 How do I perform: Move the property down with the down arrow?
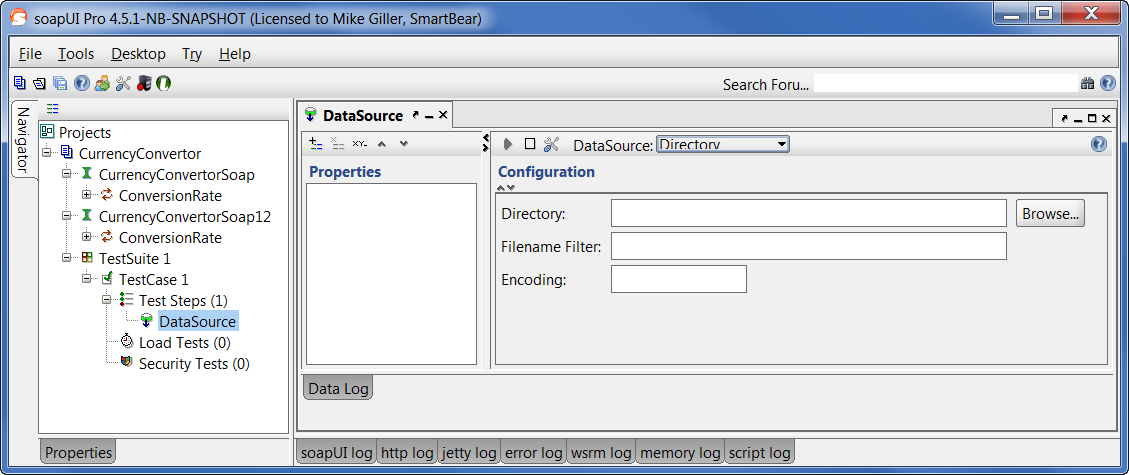(x=403, y=144)
